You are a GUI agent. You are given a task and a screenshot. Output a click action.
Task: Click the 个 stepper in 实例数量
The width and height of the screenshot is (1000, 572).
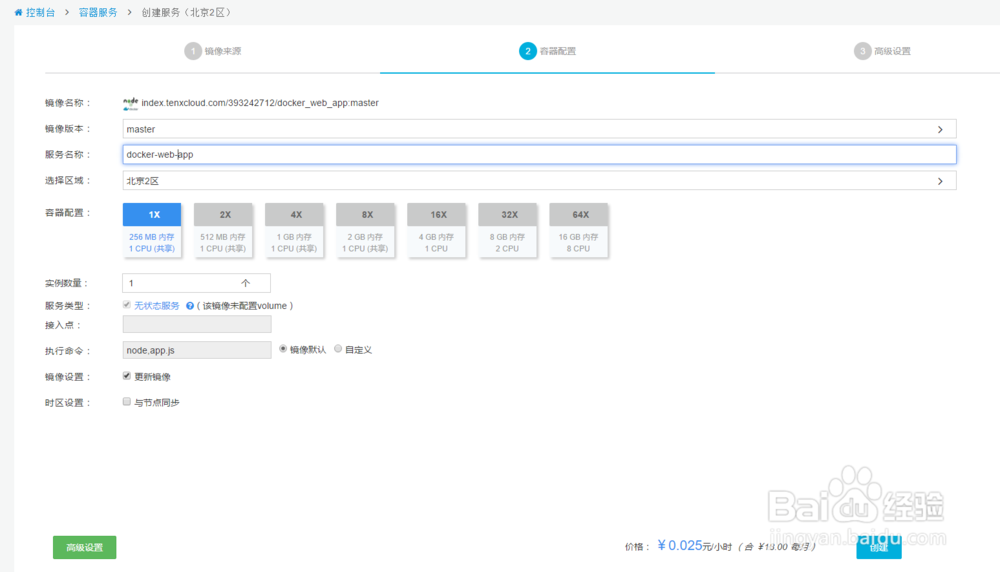[x=246, y=283]
